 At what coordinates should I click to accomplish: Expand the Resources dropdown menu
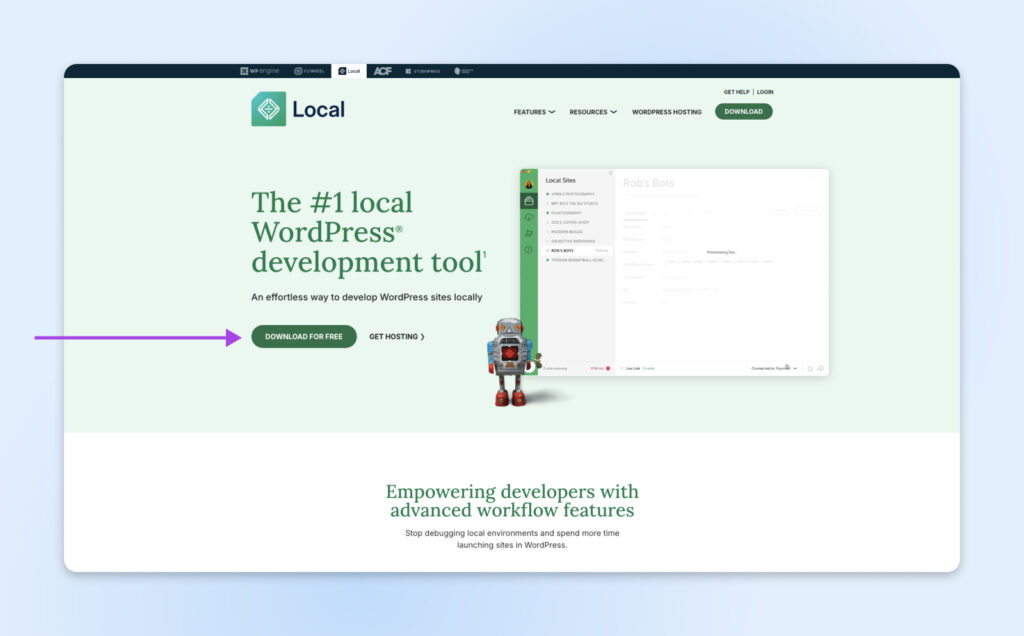click(593, 112)
